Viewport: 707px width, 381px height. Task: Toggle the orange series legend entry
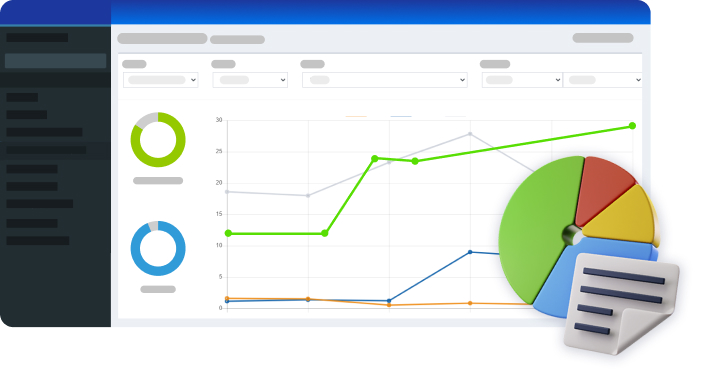(x=356, y=116)
